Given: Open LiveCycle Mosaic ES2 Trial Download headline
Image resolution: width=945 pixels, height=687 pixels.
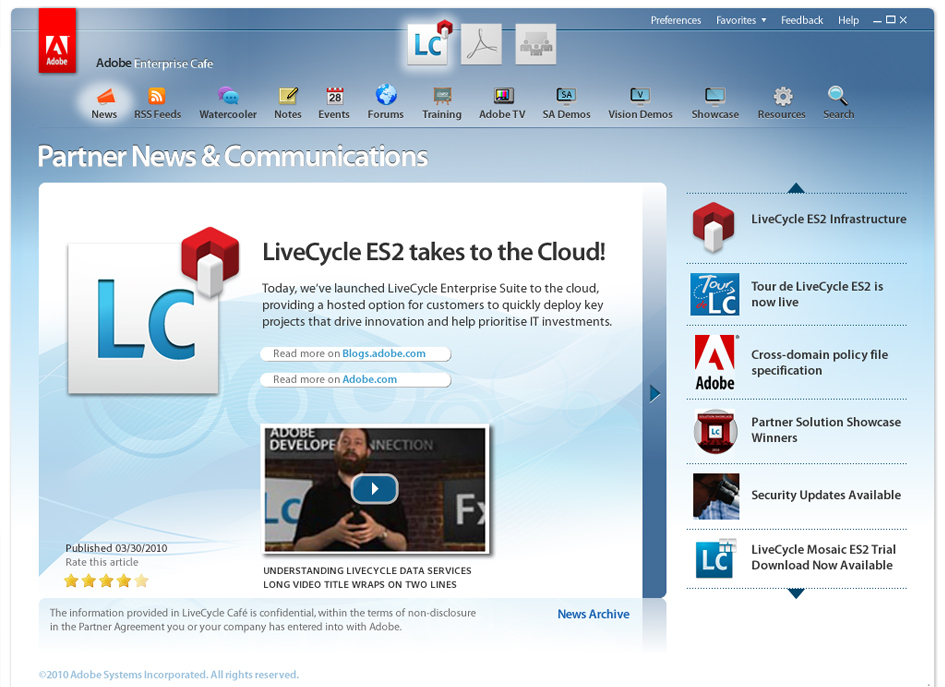Looking at the screenshot, I should click(x=823, y=557).
